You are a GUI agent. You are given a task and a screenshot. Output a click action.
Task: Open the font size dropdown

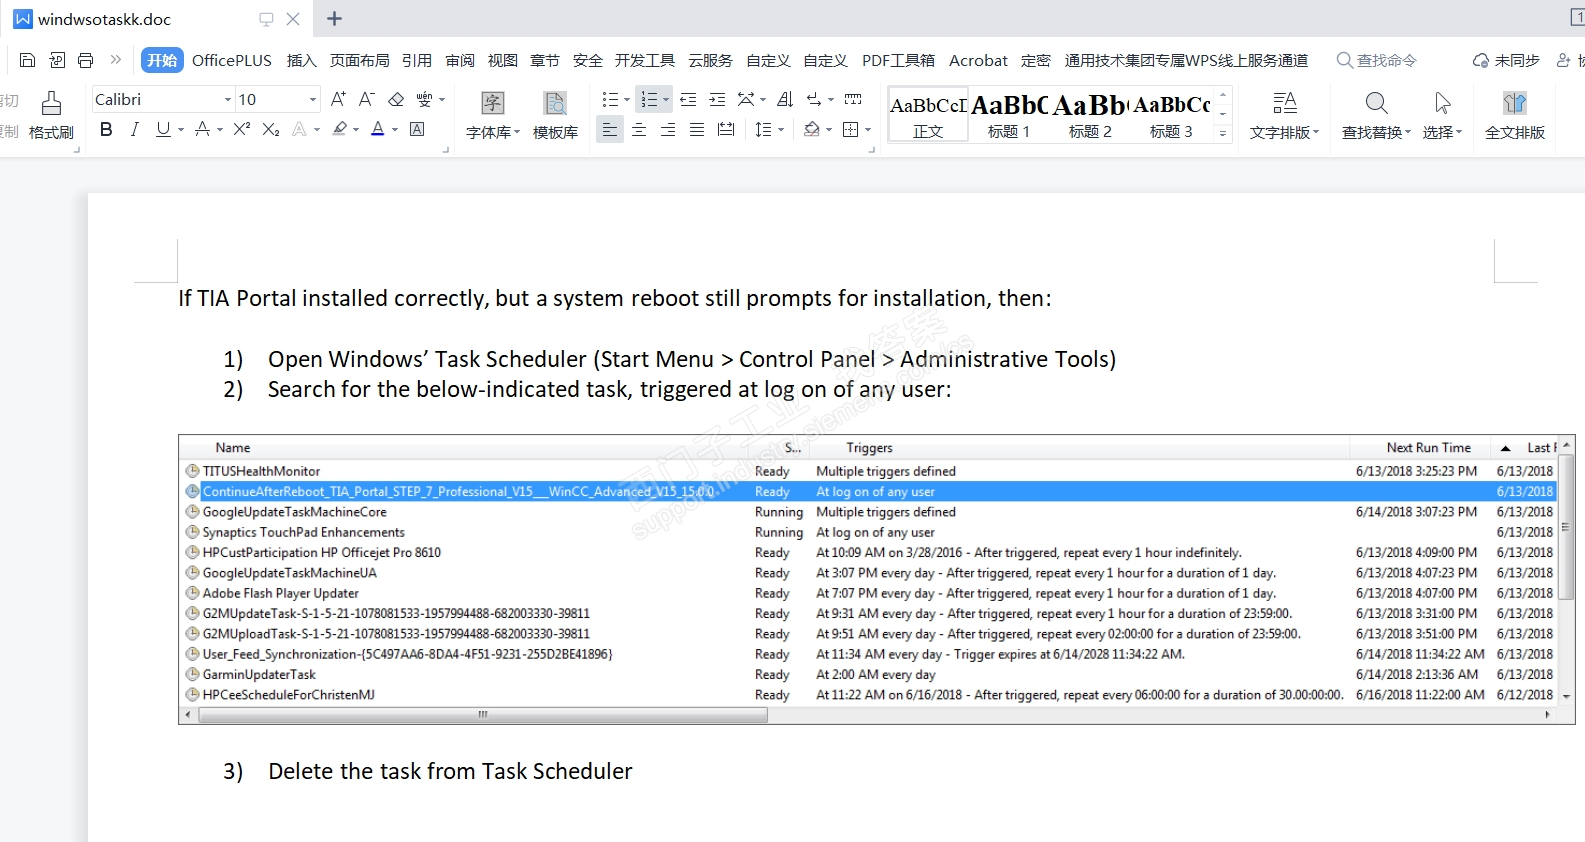(x=313, y=99)
